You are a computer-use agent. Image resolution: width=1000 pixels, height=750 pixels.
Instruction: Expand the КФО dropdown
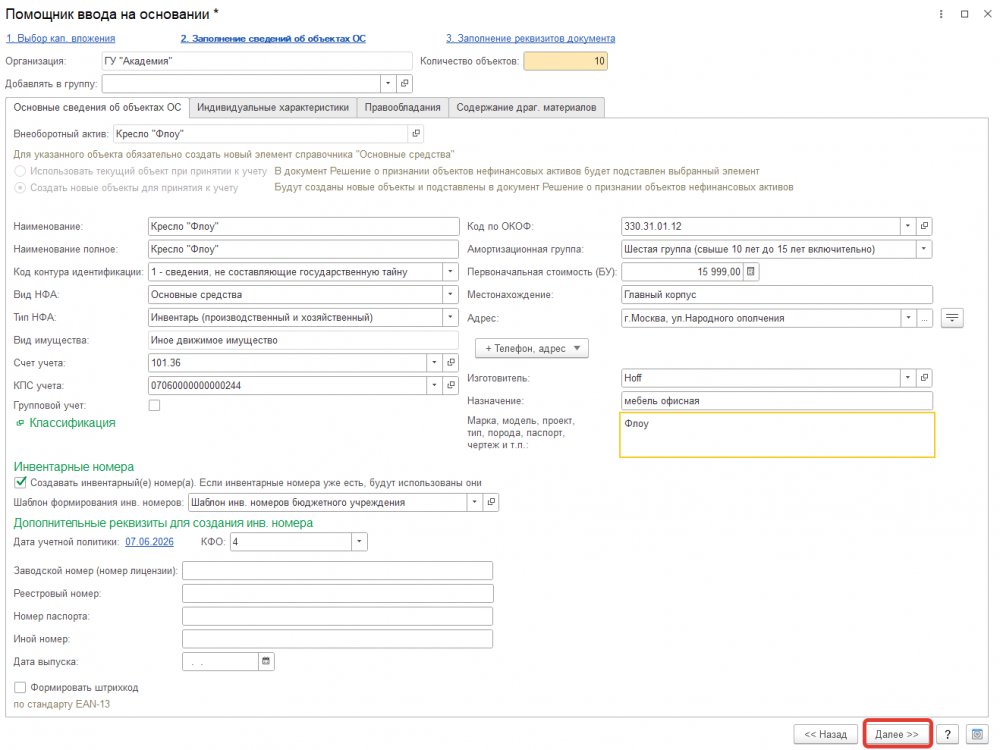(360, 542)
